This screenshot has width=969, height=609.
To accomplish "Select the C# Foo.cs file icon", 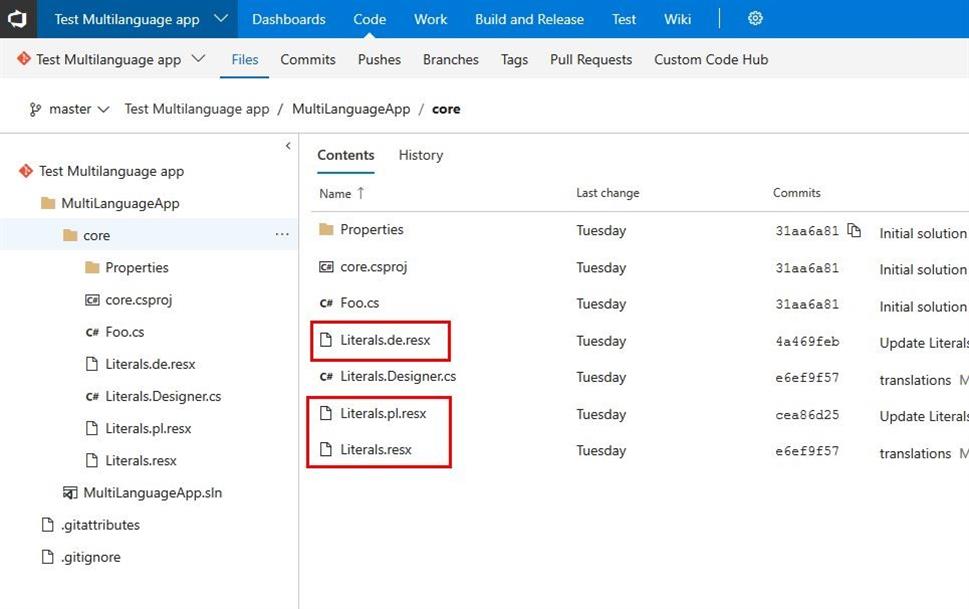I will 329,303.
